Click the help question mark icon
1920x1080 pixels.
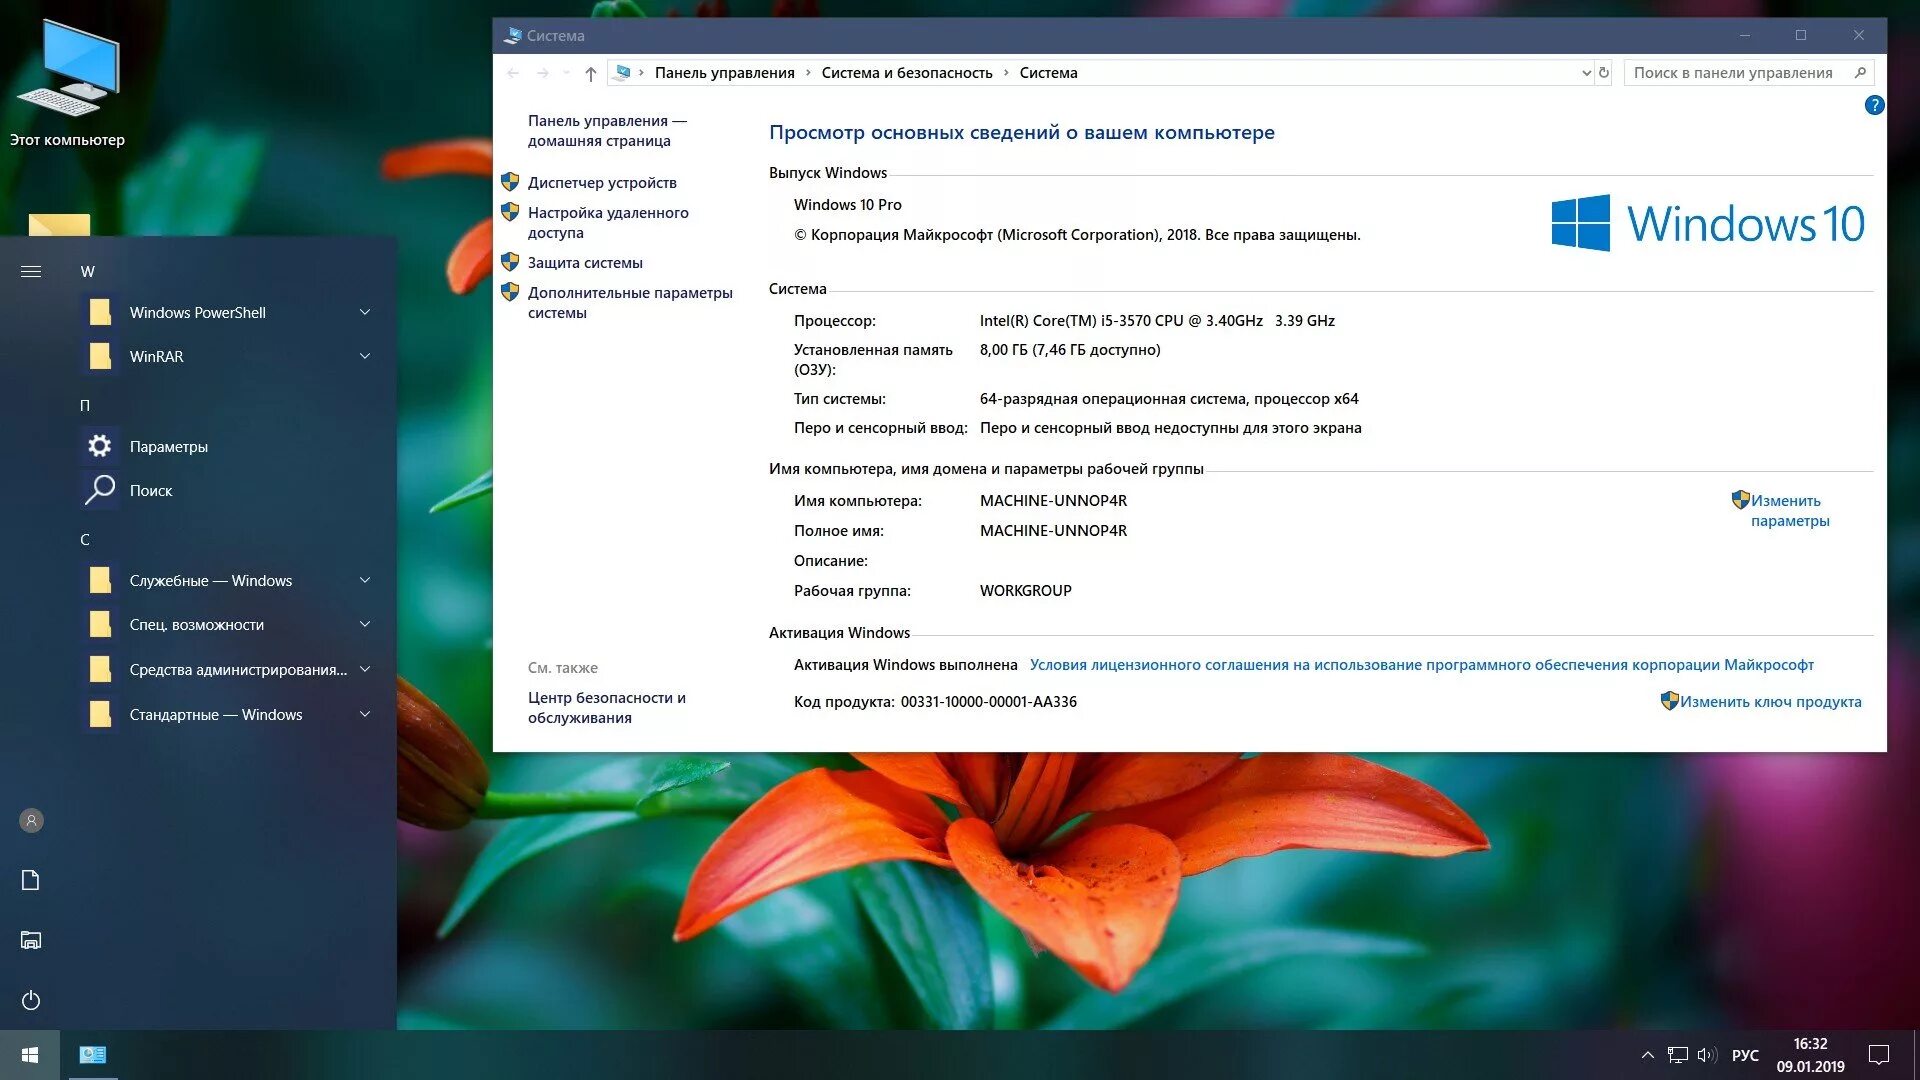coord(1874,105)
